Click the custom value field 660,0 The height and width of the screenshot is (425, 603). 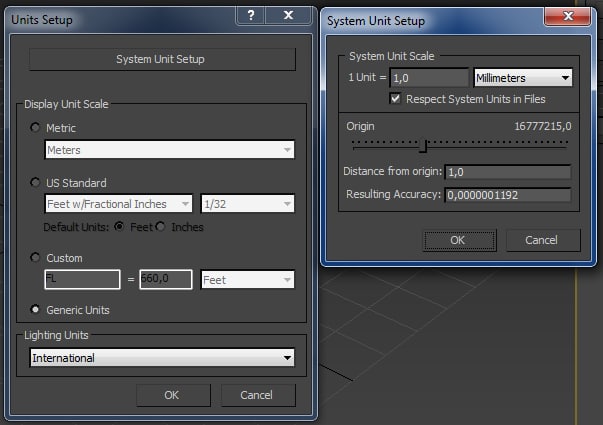(x=166, y=279)
